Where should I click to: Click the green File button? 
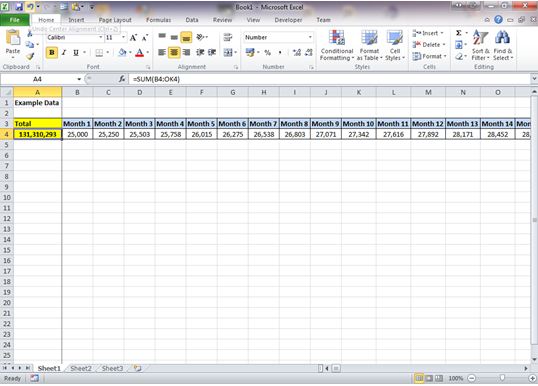point(14,20)
